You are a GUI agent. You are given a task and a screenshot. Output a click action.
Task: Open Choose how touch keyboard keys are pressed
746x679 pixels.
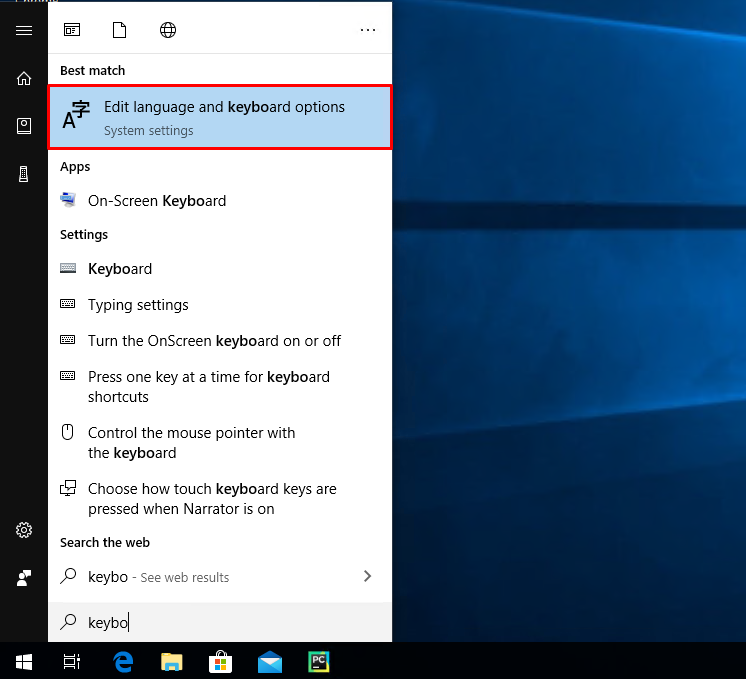[x=220, y=499]
